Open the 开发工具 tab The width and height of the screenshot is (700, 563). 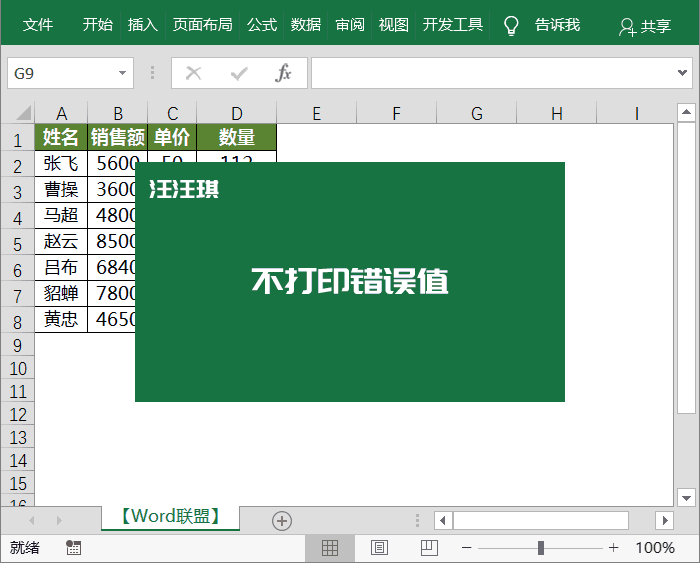tap(453, 25)
